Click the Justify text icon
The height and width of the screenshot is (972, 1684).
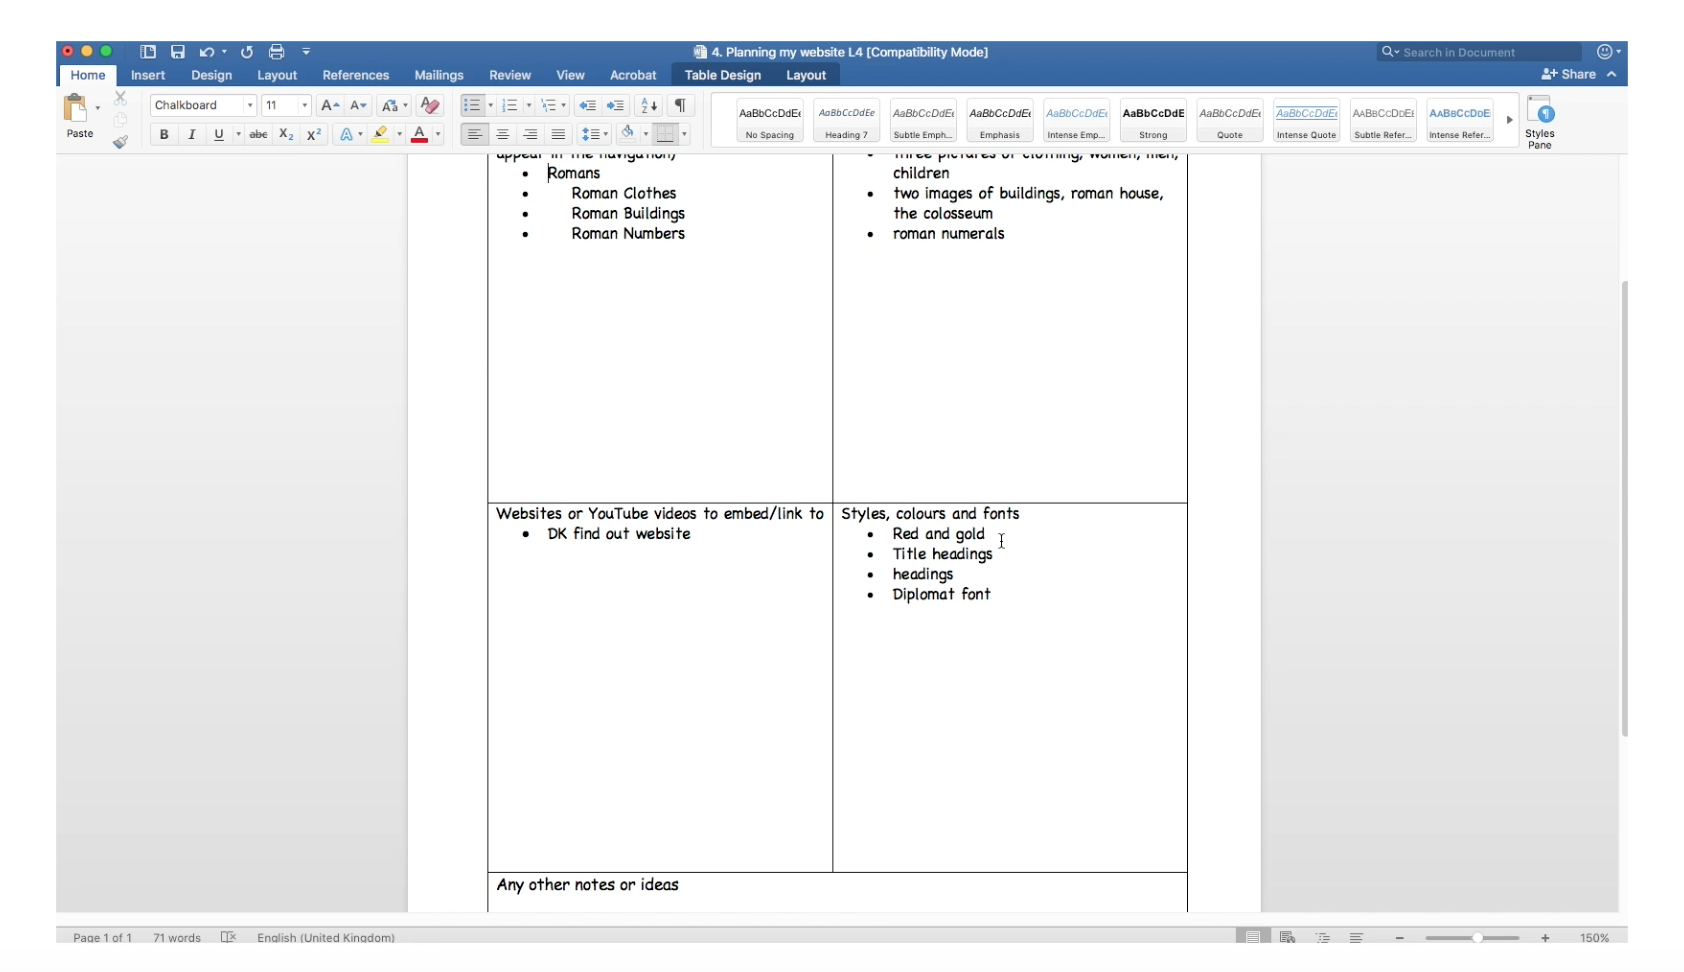pos(559,134)
